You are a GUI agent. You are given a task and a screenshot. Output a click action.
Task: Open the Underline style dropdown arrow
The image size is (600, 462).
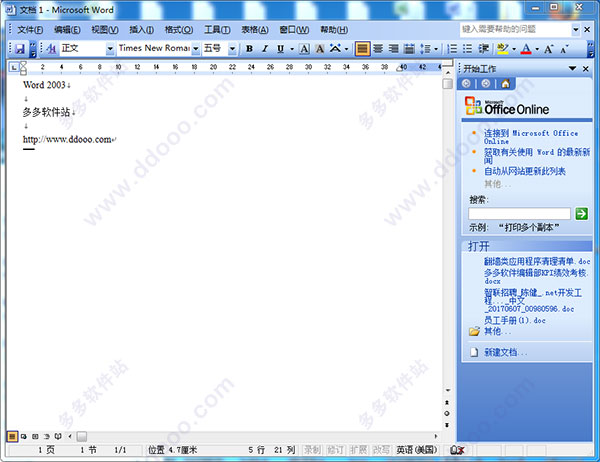292,49
